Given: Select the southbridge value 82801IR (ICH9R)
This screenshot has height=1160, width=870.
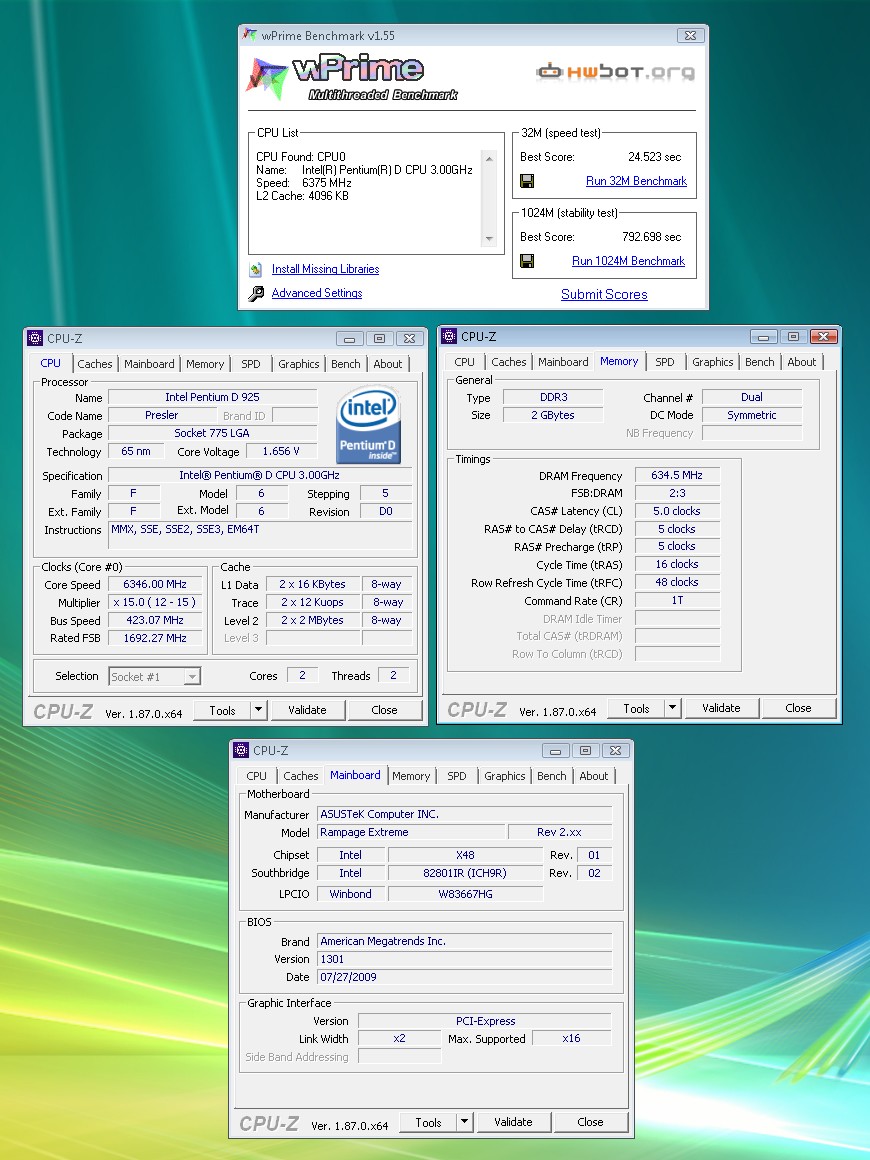Looking at the screenshot, I should click(x=465, y=874).
